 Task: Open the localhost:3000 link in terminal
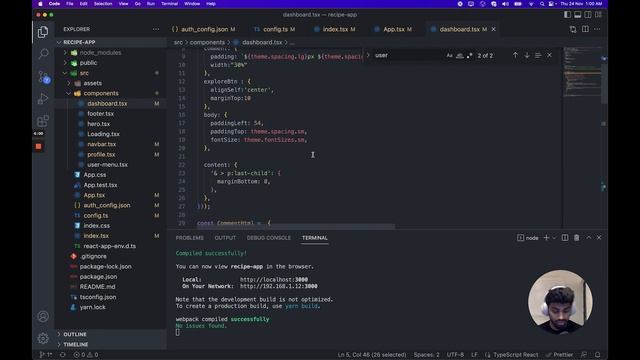274,280
